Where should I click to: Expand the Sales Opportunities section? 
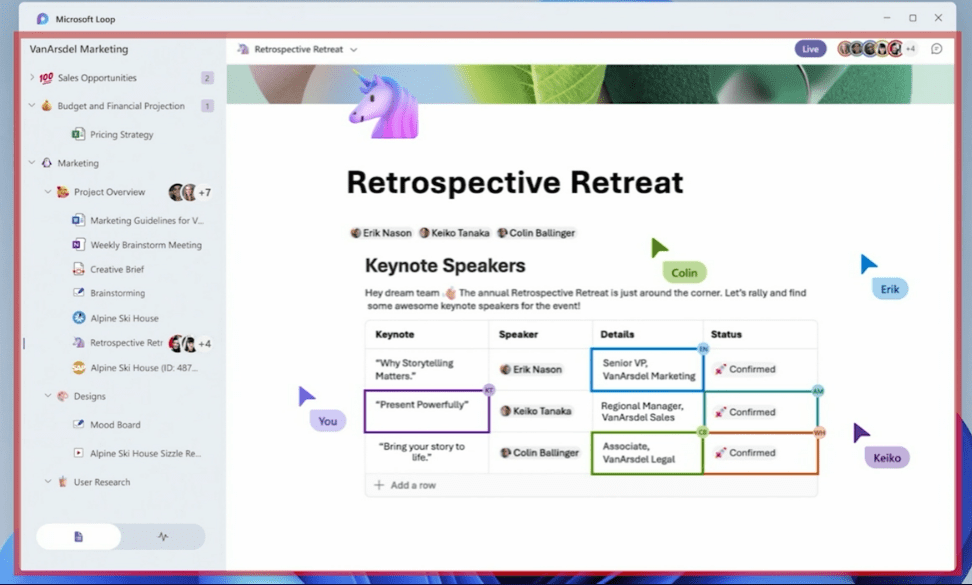32,78
